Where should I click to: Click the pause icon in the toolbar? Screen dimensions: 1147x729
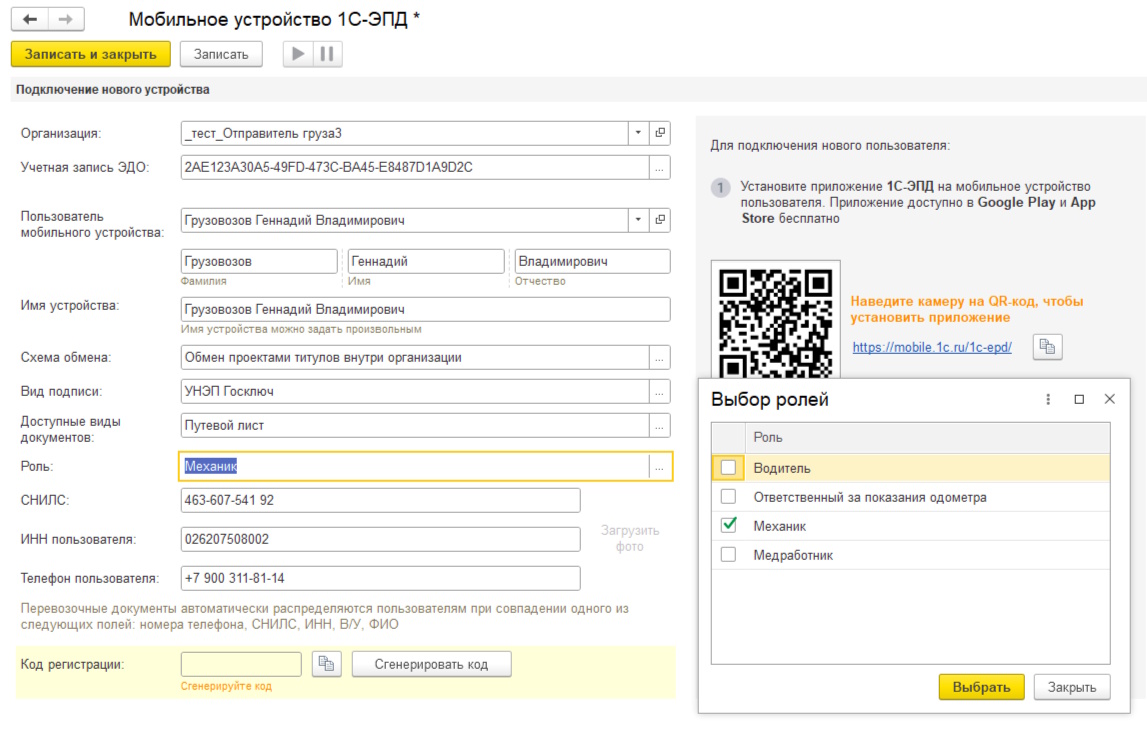[x=327, y=54]
